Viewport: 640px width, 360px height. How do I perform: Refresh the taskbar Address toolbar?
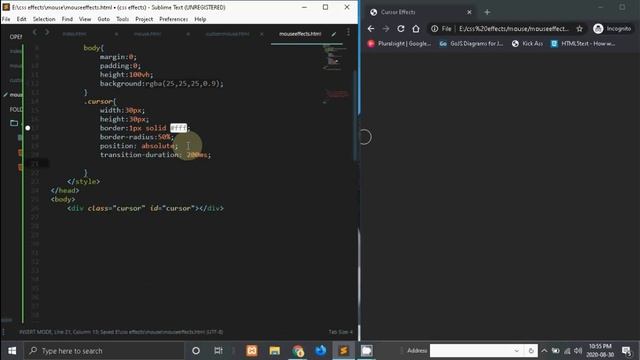pos(531,351)
